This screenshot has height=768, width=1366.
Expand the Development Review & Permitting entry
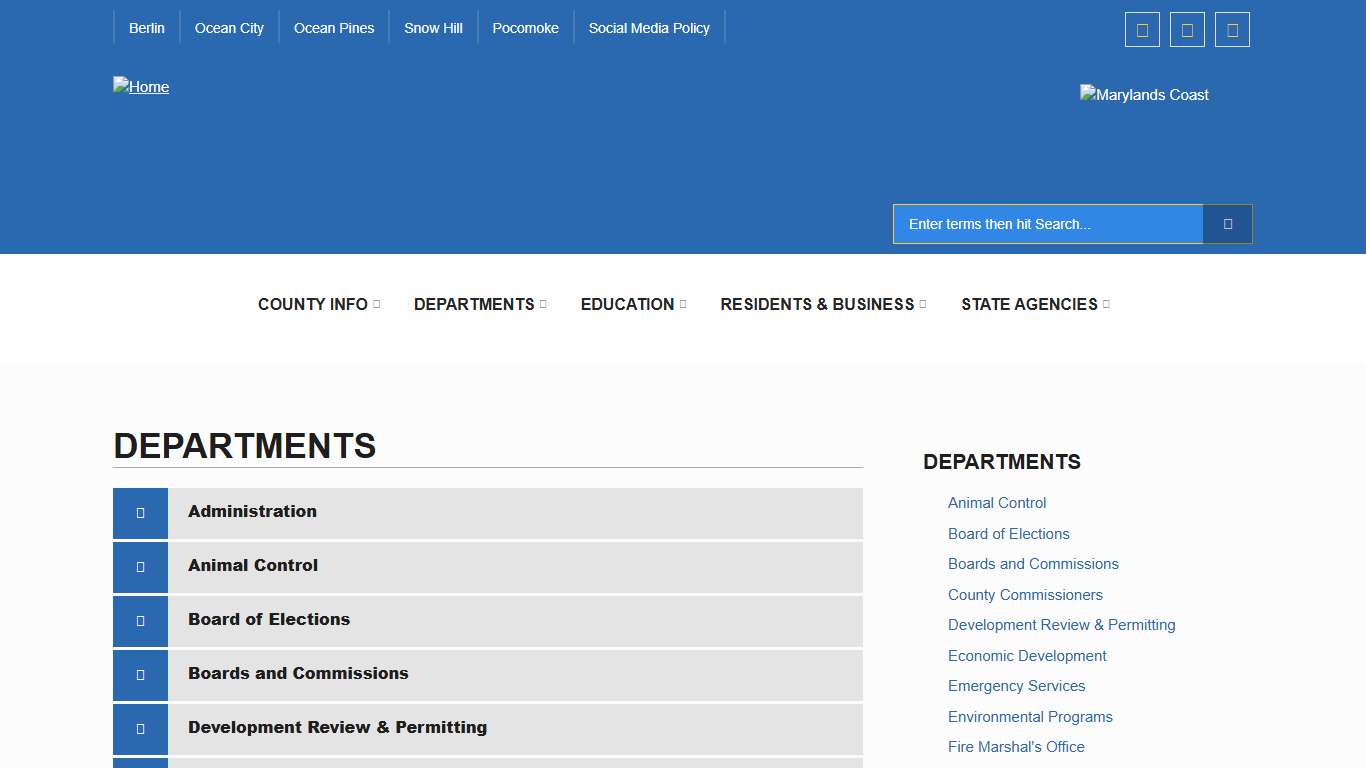336,727
